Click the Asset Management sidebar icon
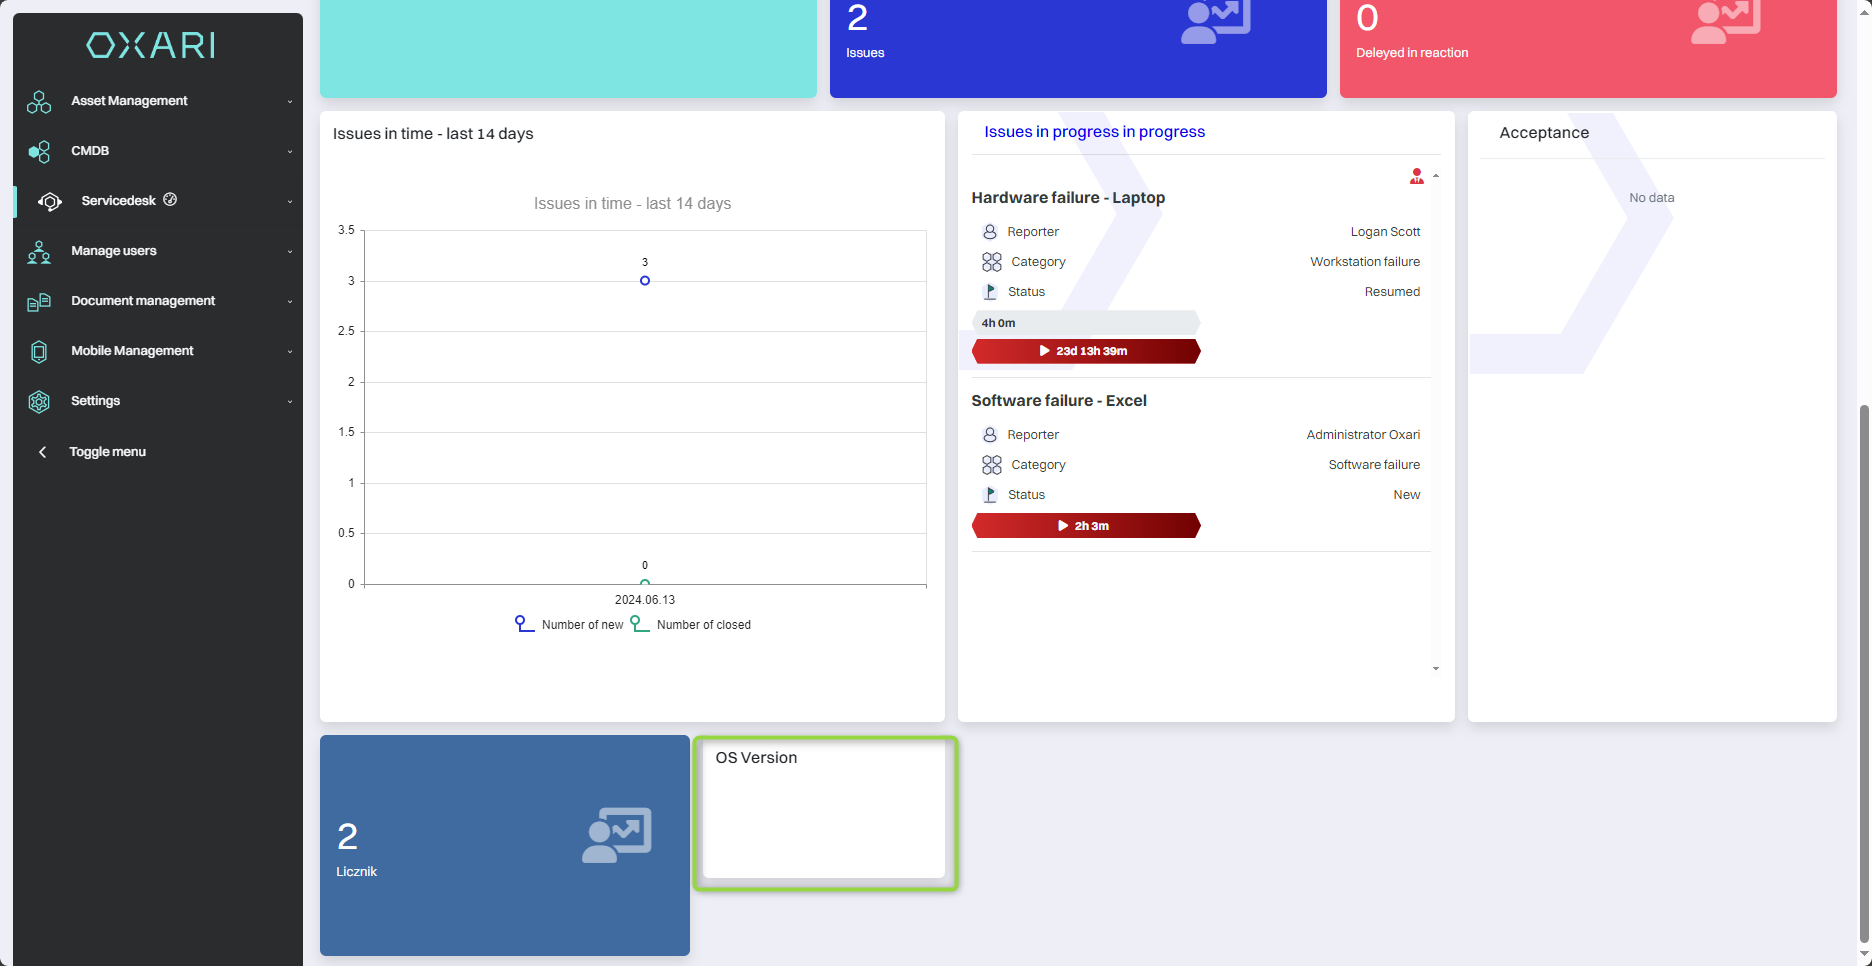This screenshot has width=1872, height=966. [x=39, y=102]
